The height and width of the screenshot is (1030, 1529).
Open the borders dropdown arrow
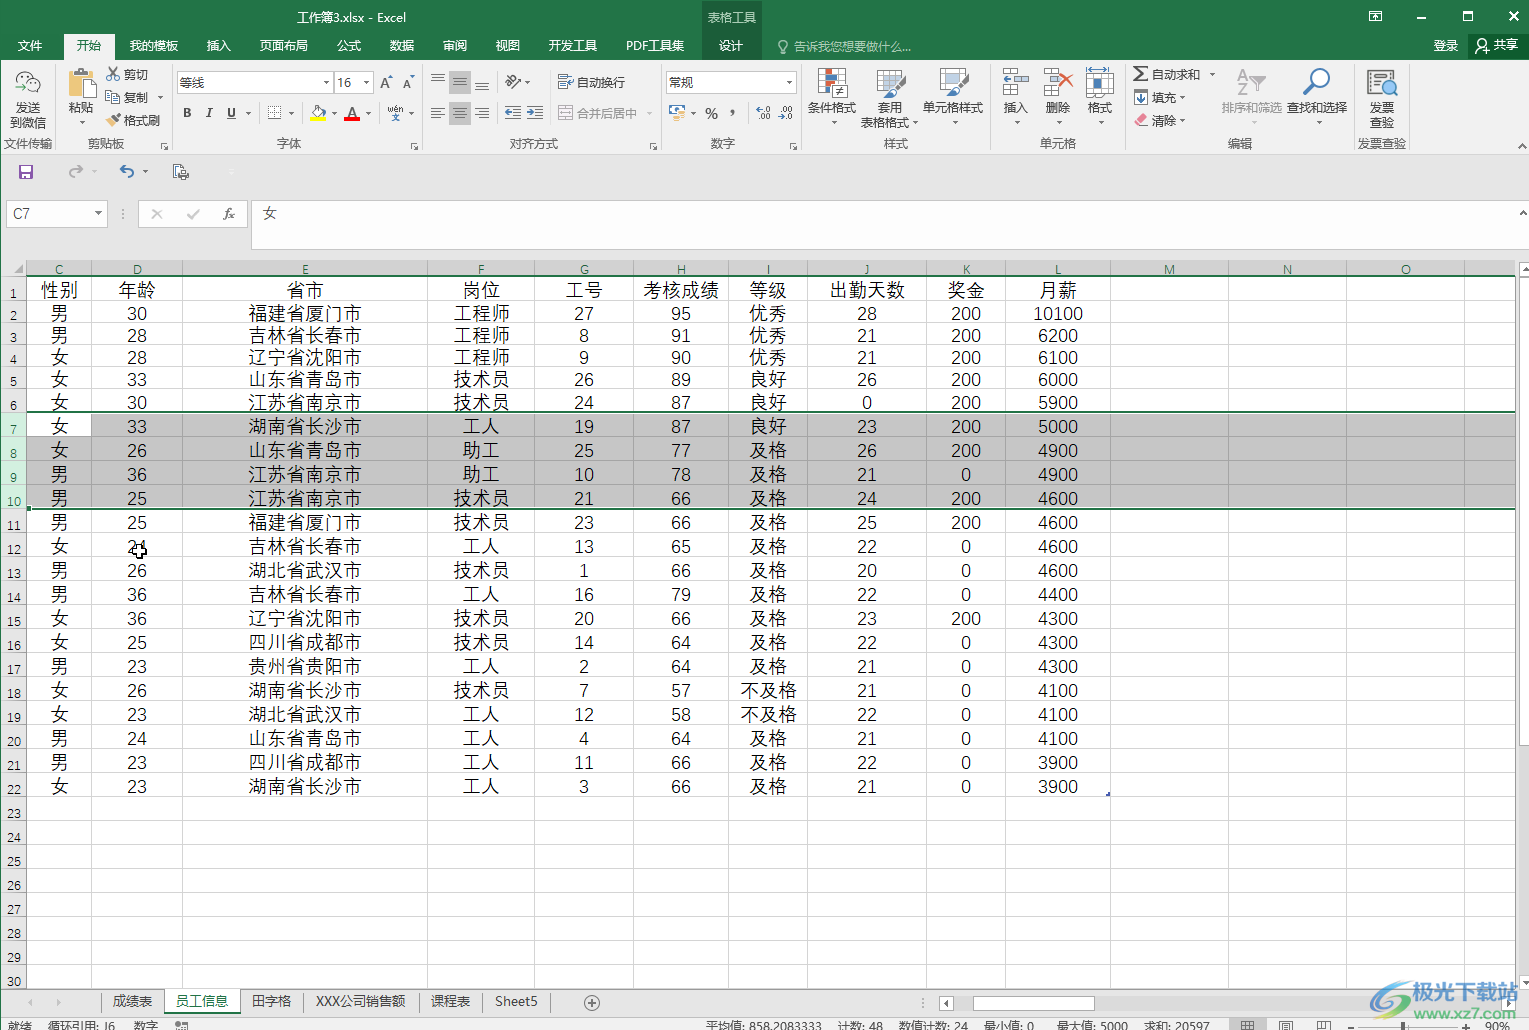[291, 113]
